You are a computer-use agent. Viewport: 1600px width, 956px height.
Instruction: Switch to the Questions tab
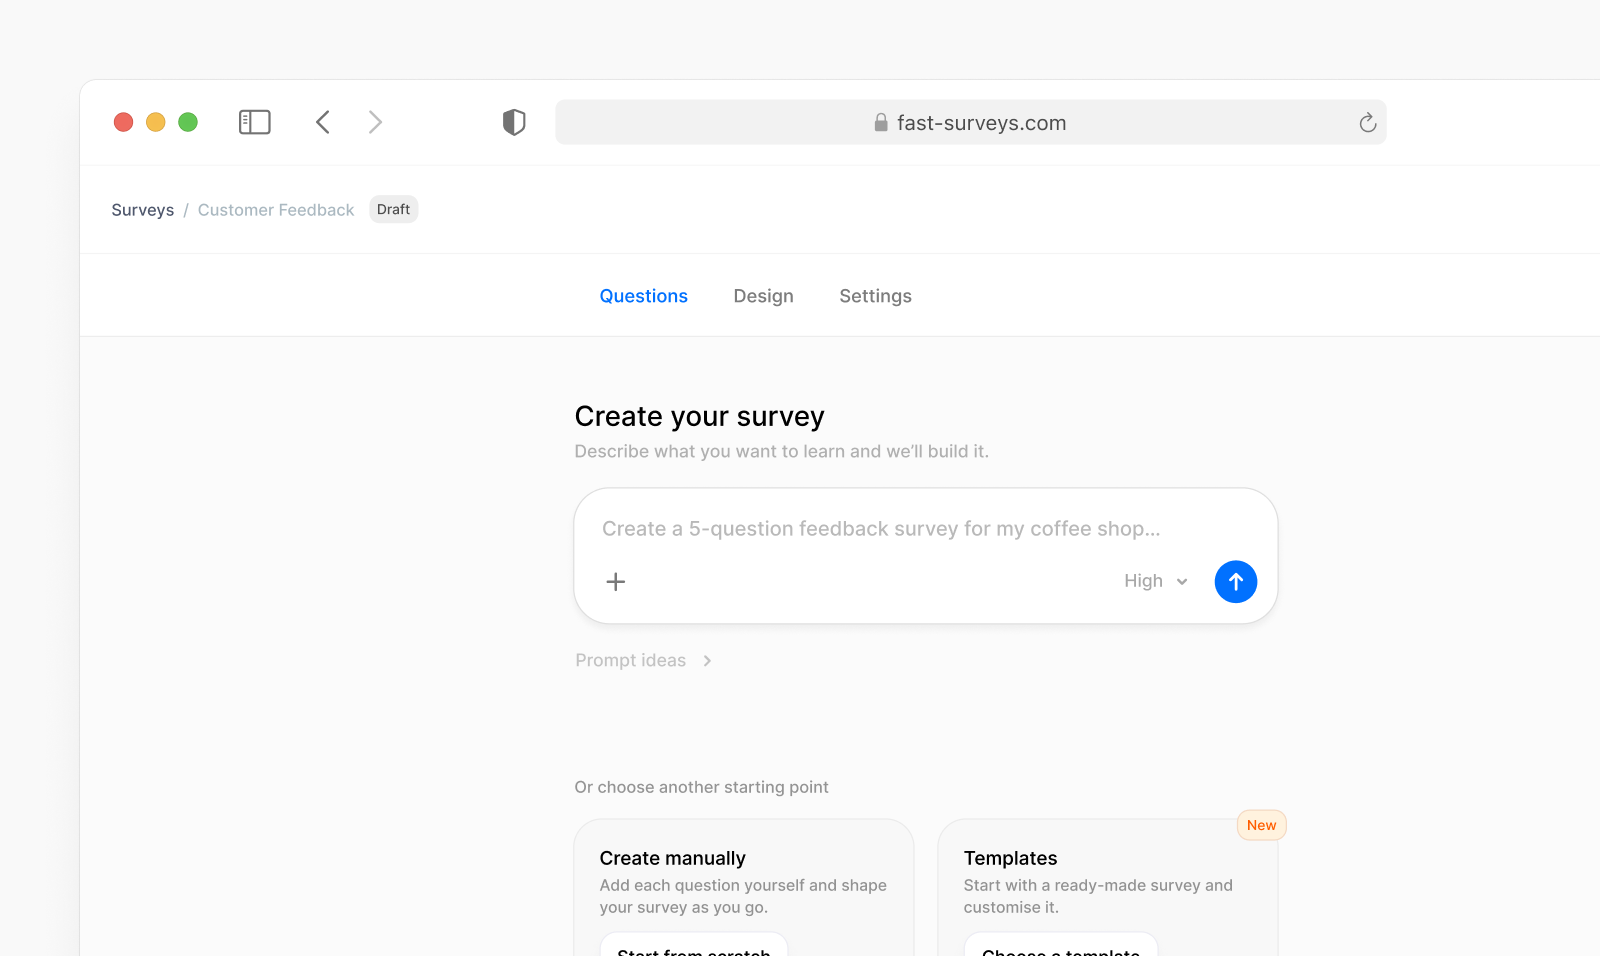tap(644, 296)
